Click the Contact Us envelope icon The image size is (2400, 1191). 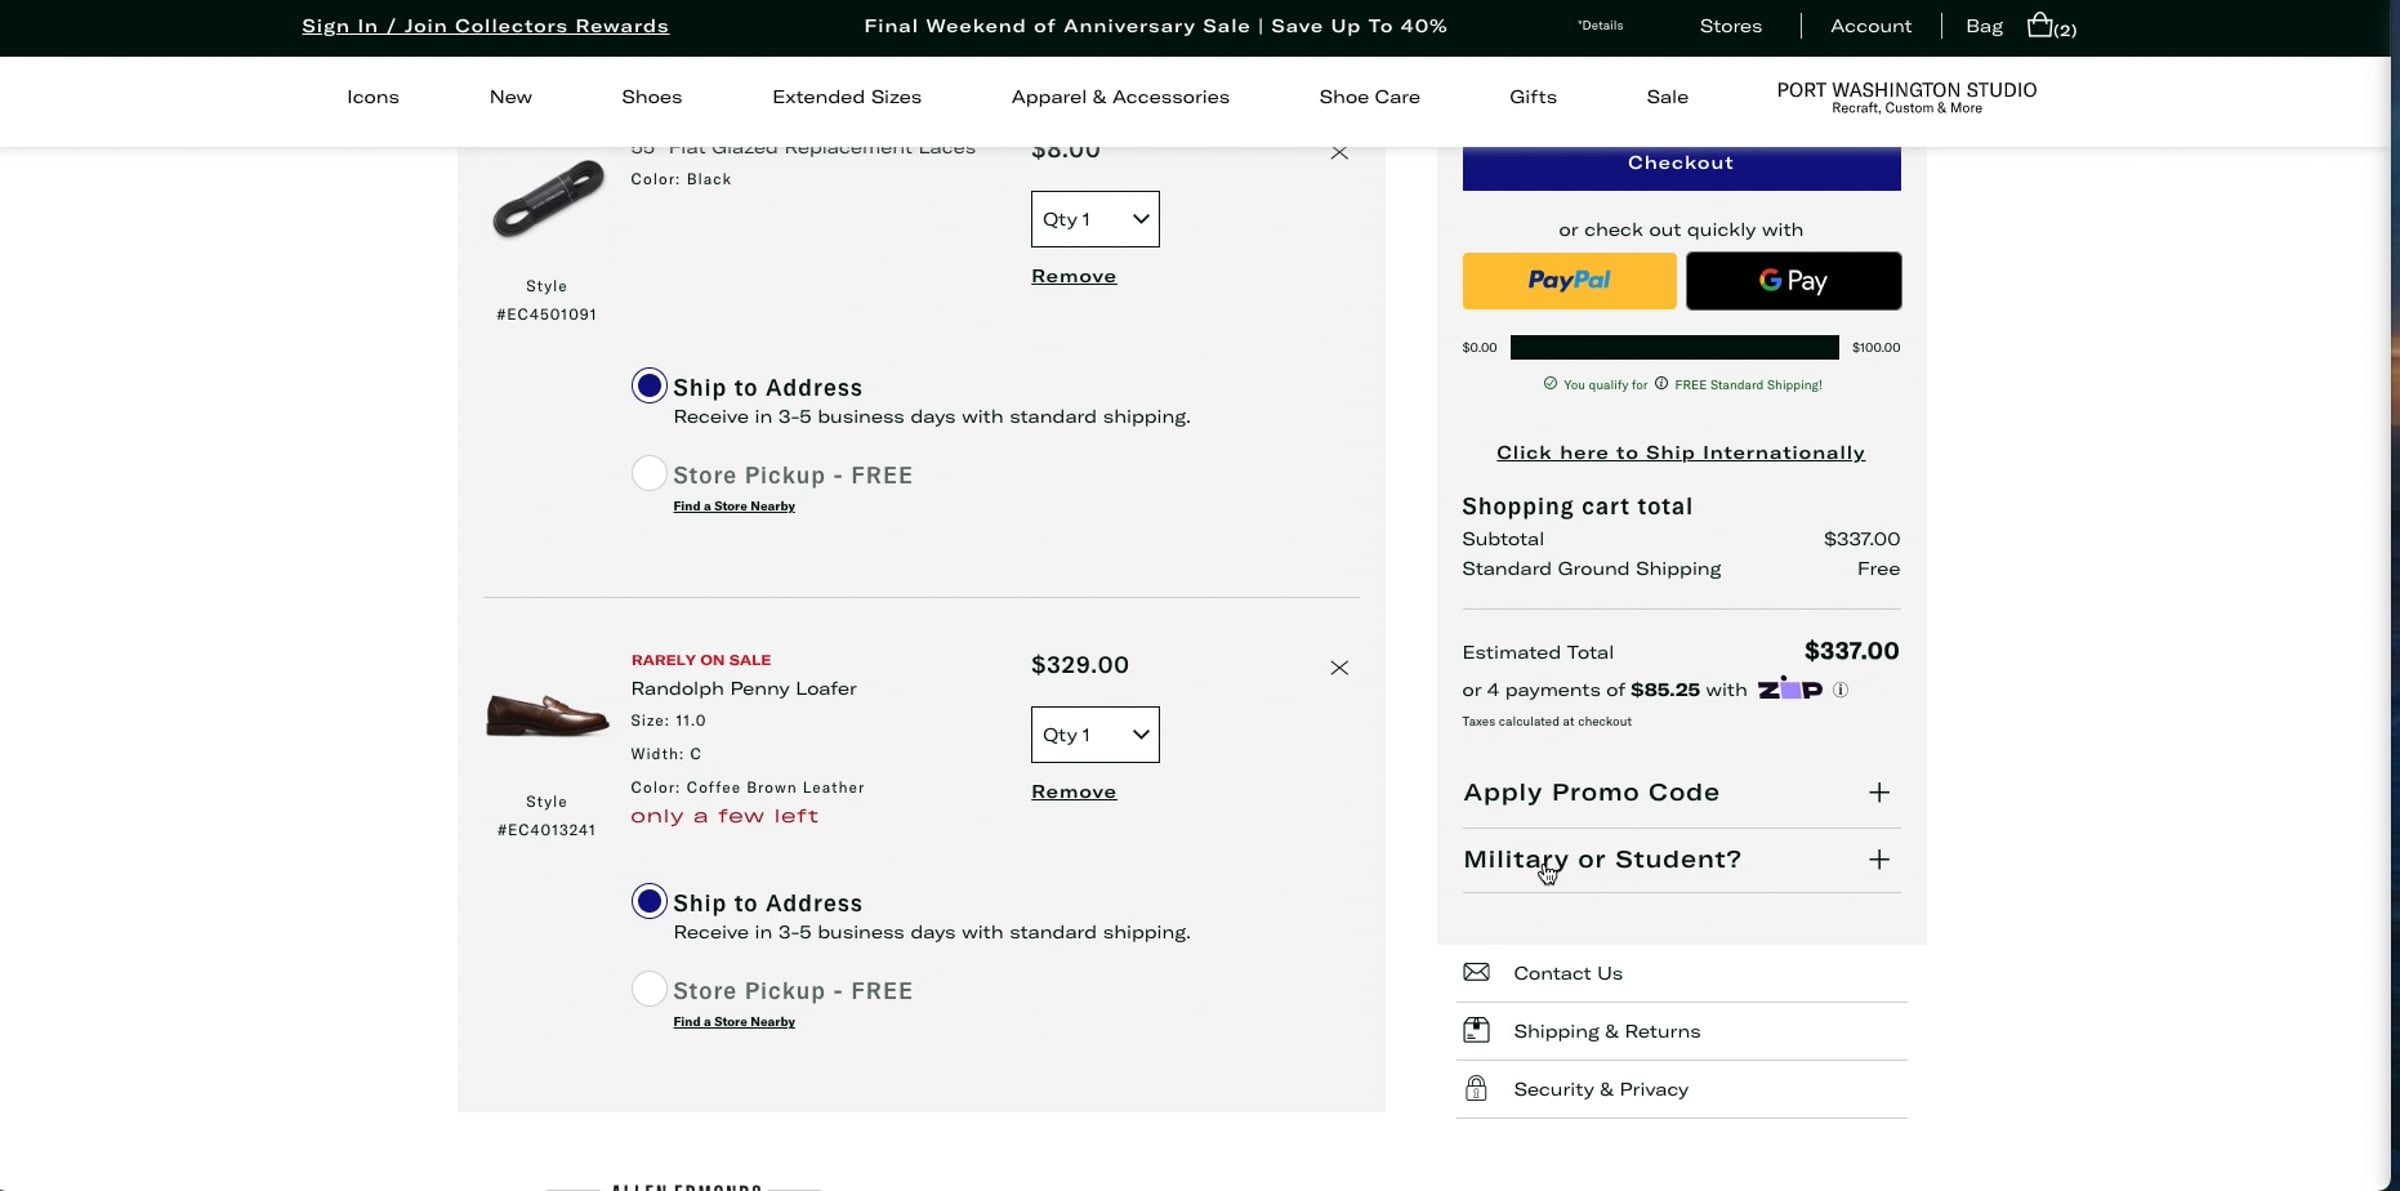(1476, 973)
